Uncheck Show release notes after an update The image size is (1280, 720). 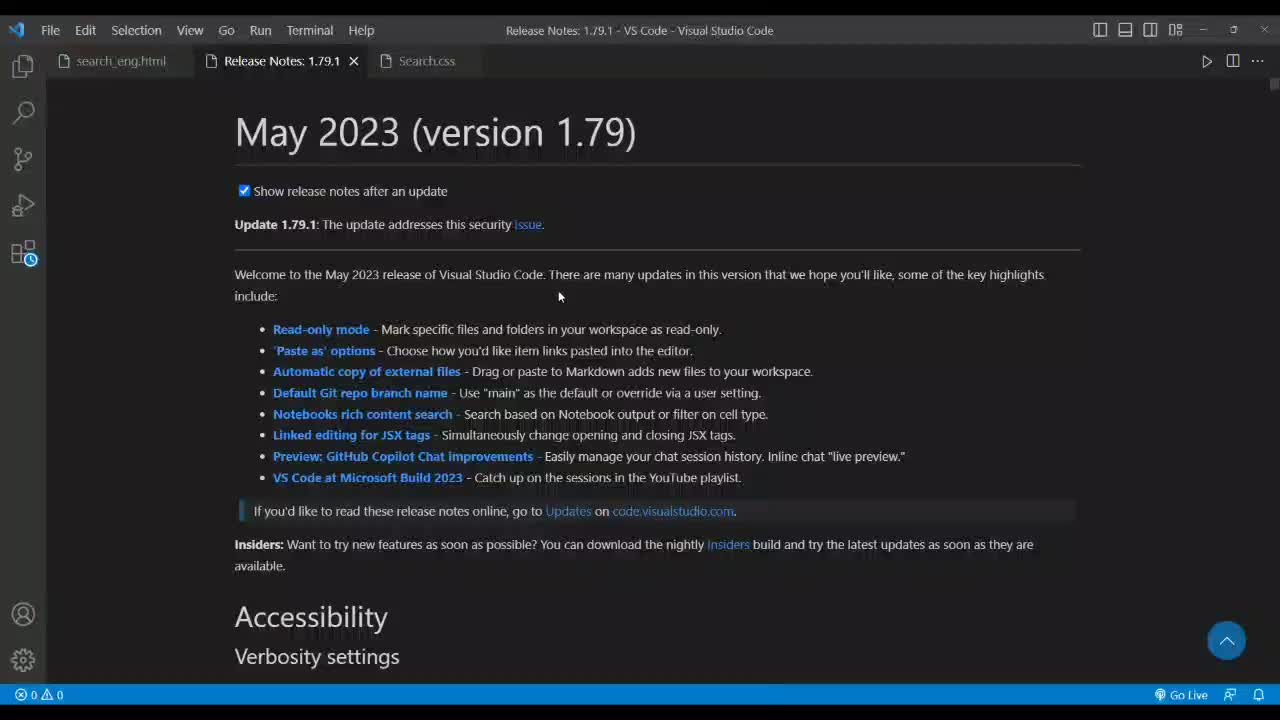[244, 191]
